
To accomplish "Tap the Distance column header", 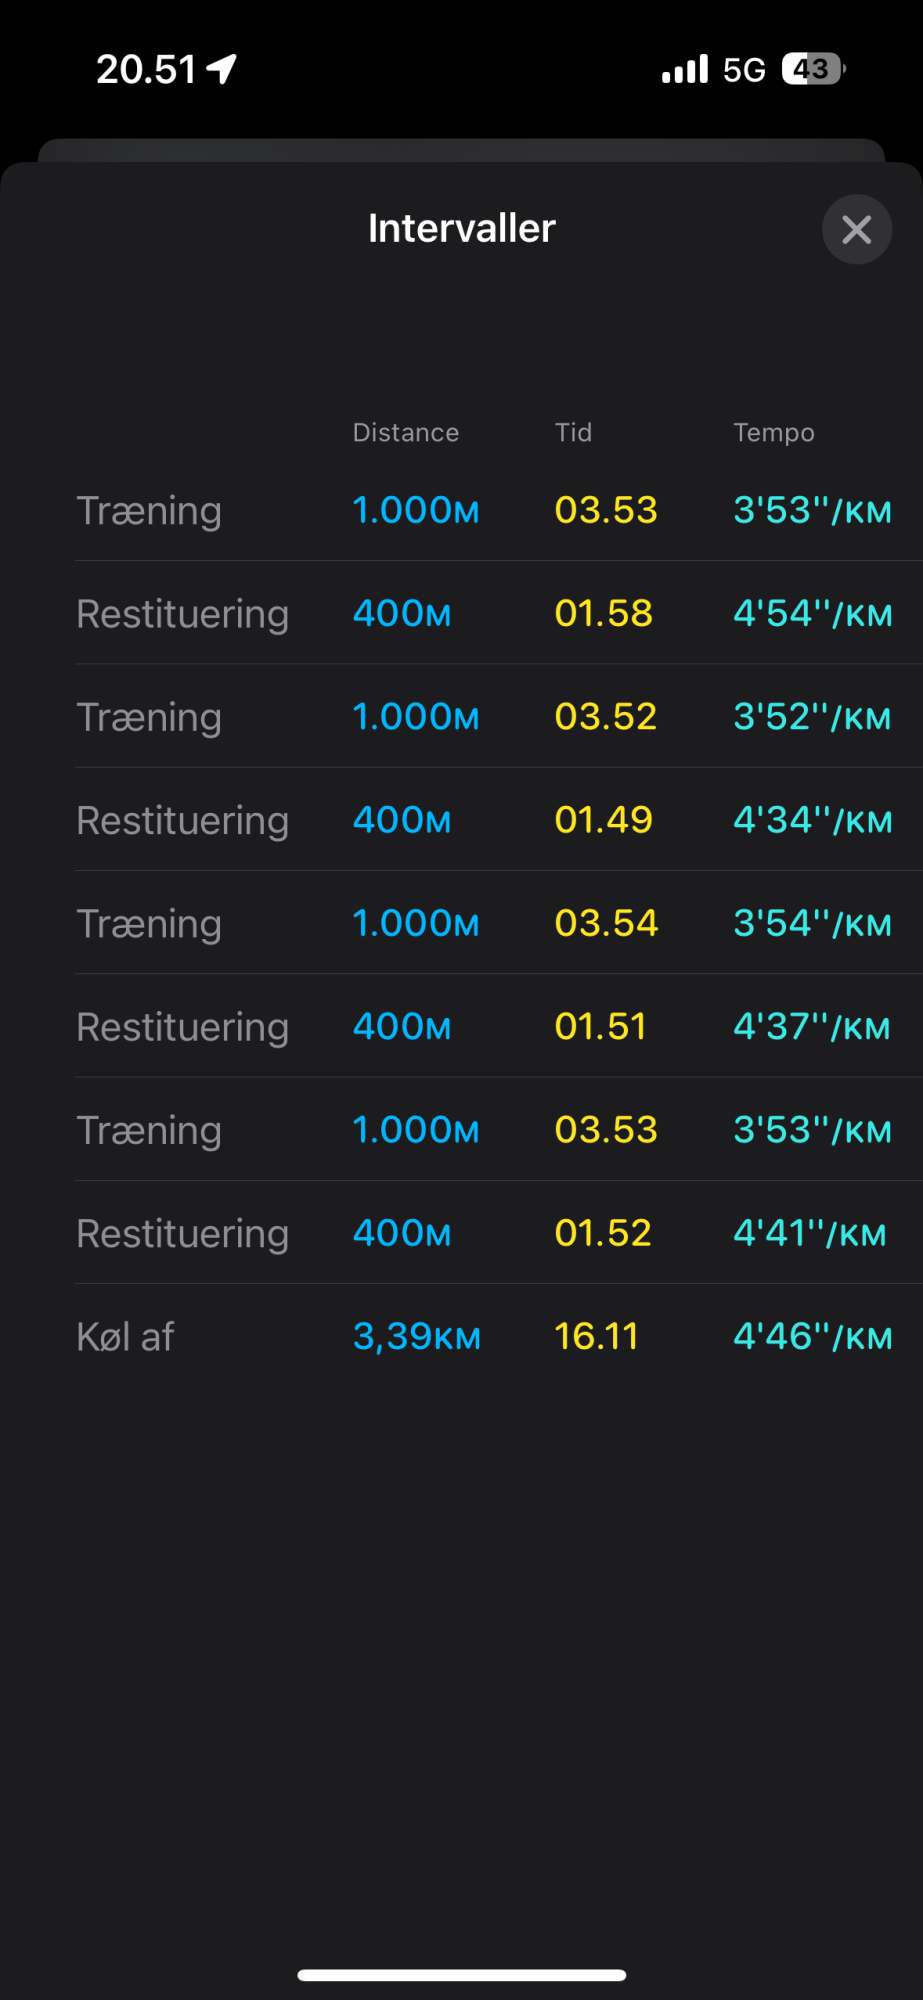I will (x=406, y=433).
